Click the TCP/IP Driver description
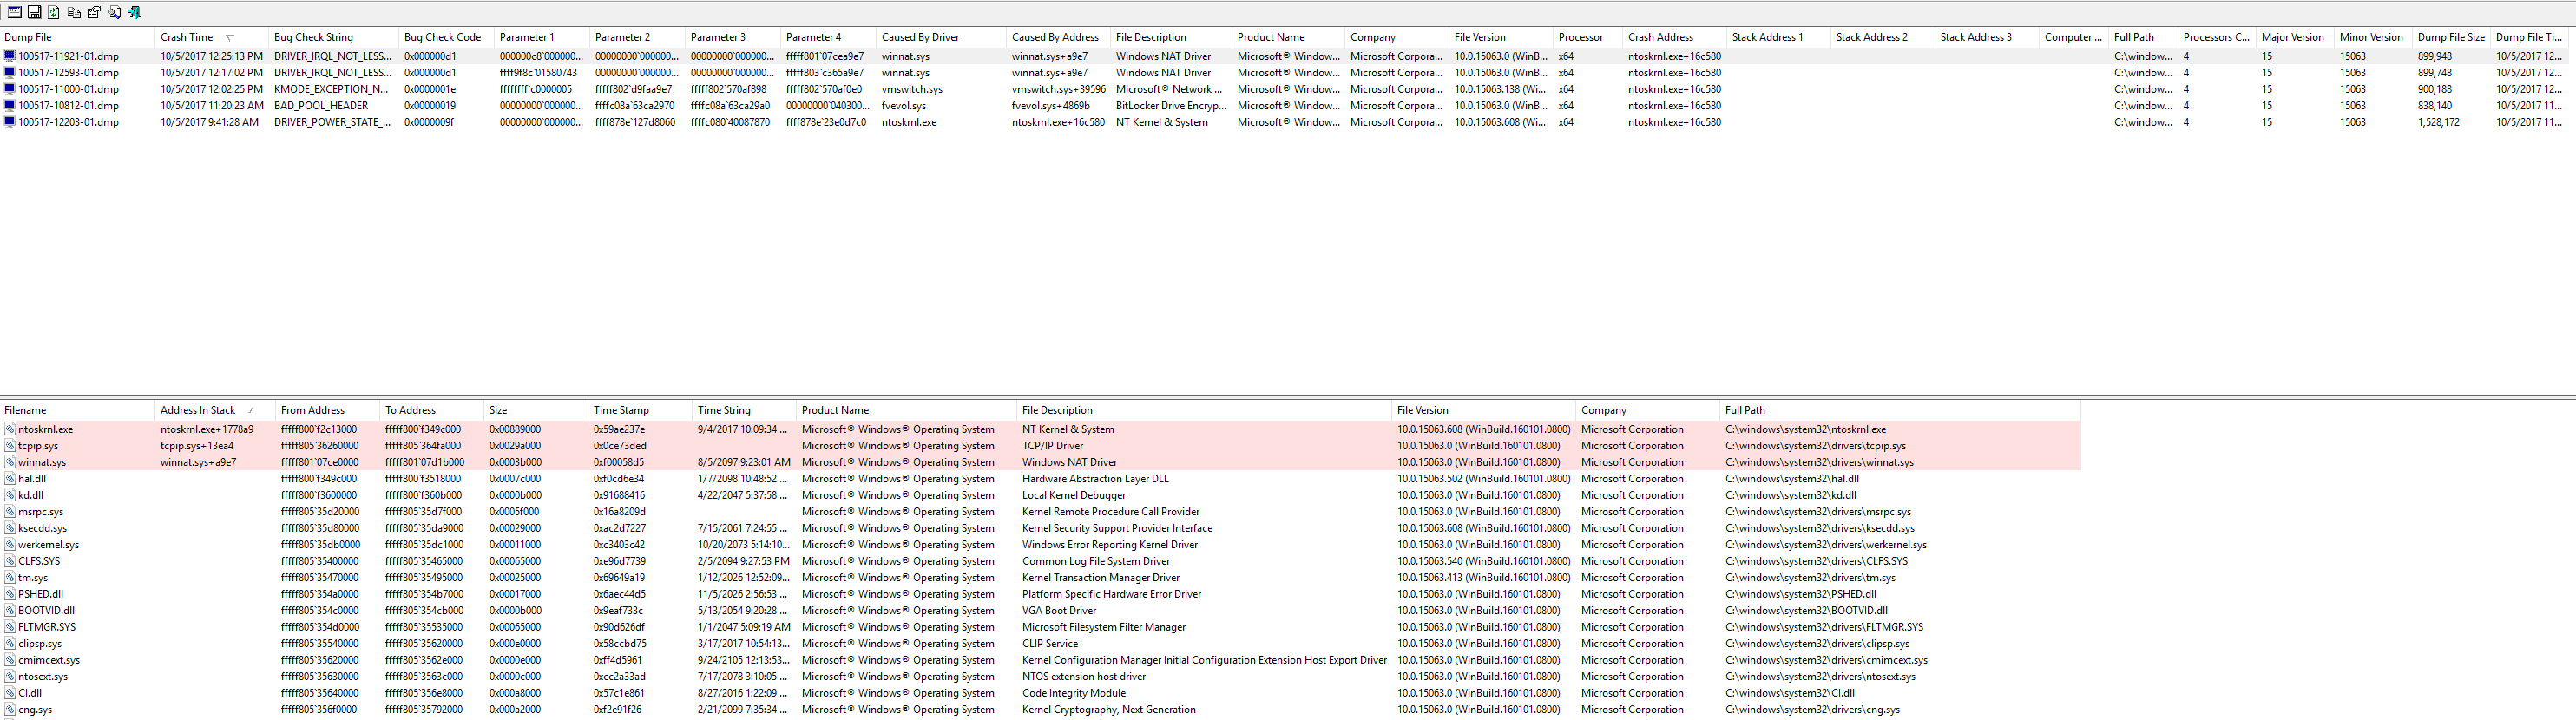 [1053, 446]
